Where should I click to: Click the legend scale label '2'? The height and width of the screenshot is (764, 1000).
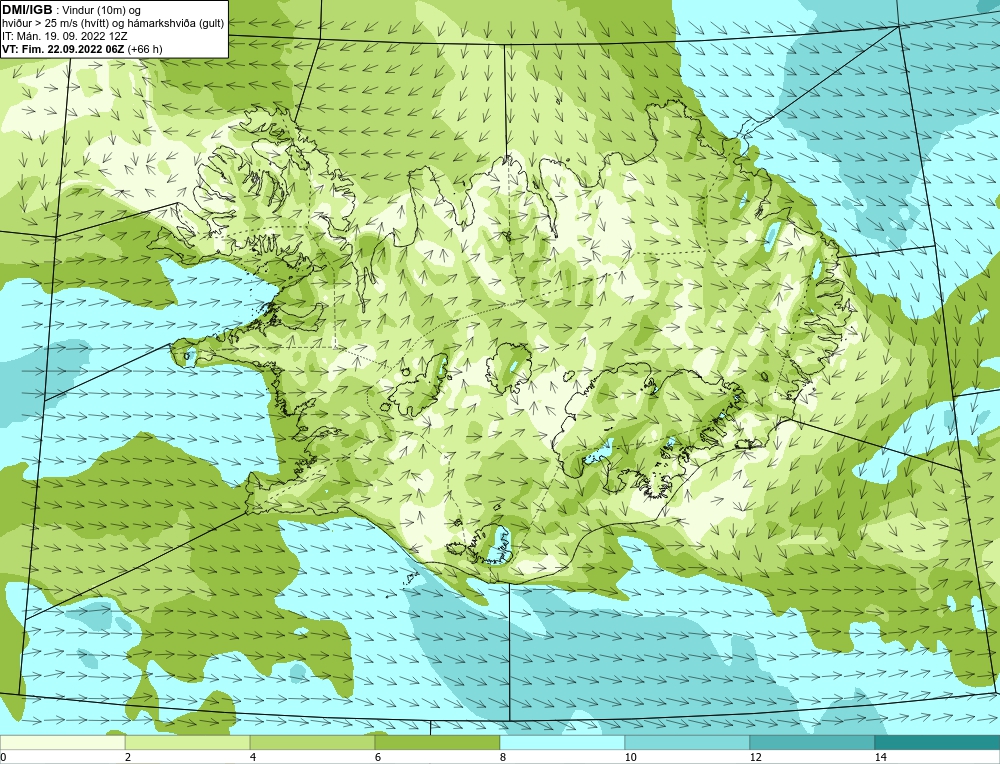pyautogui.click(x=128, y=757)
